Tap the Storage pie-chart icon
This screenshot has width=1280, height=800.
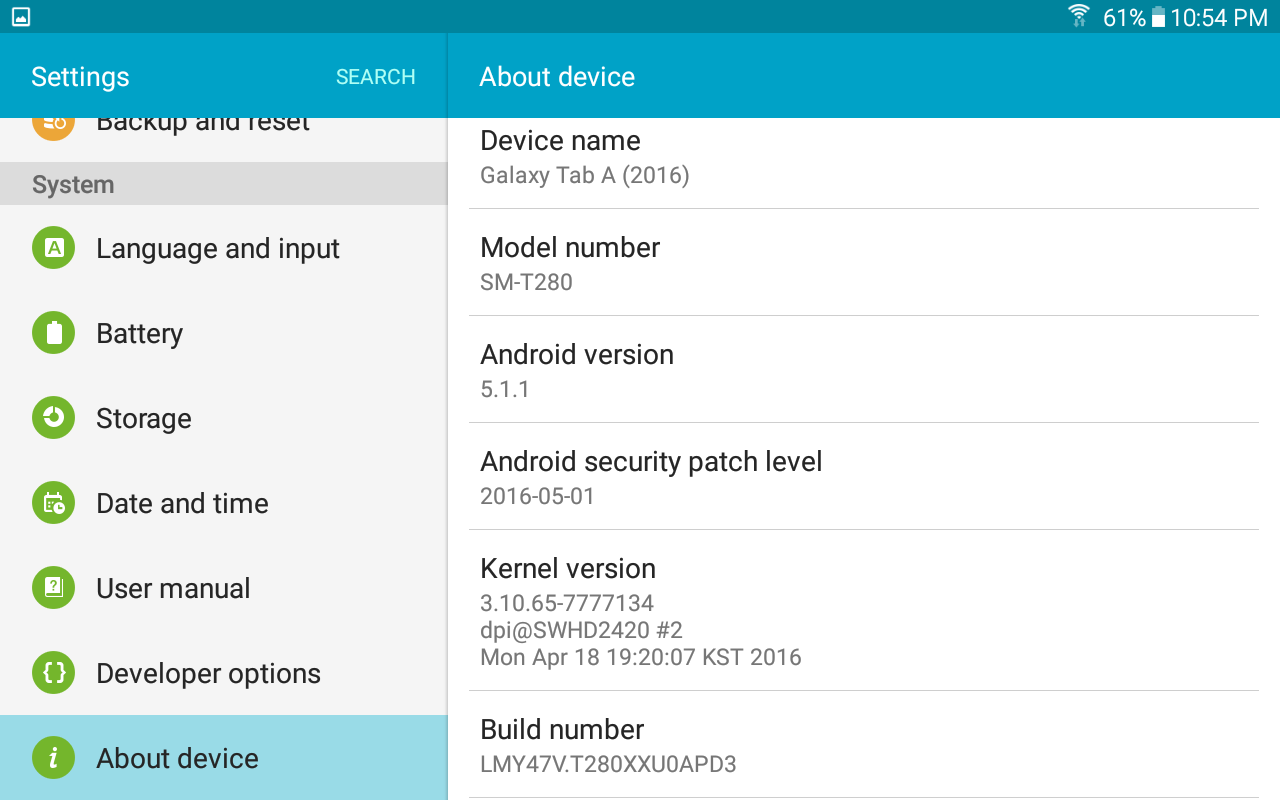pyautogui.click(x=54, y=418)
